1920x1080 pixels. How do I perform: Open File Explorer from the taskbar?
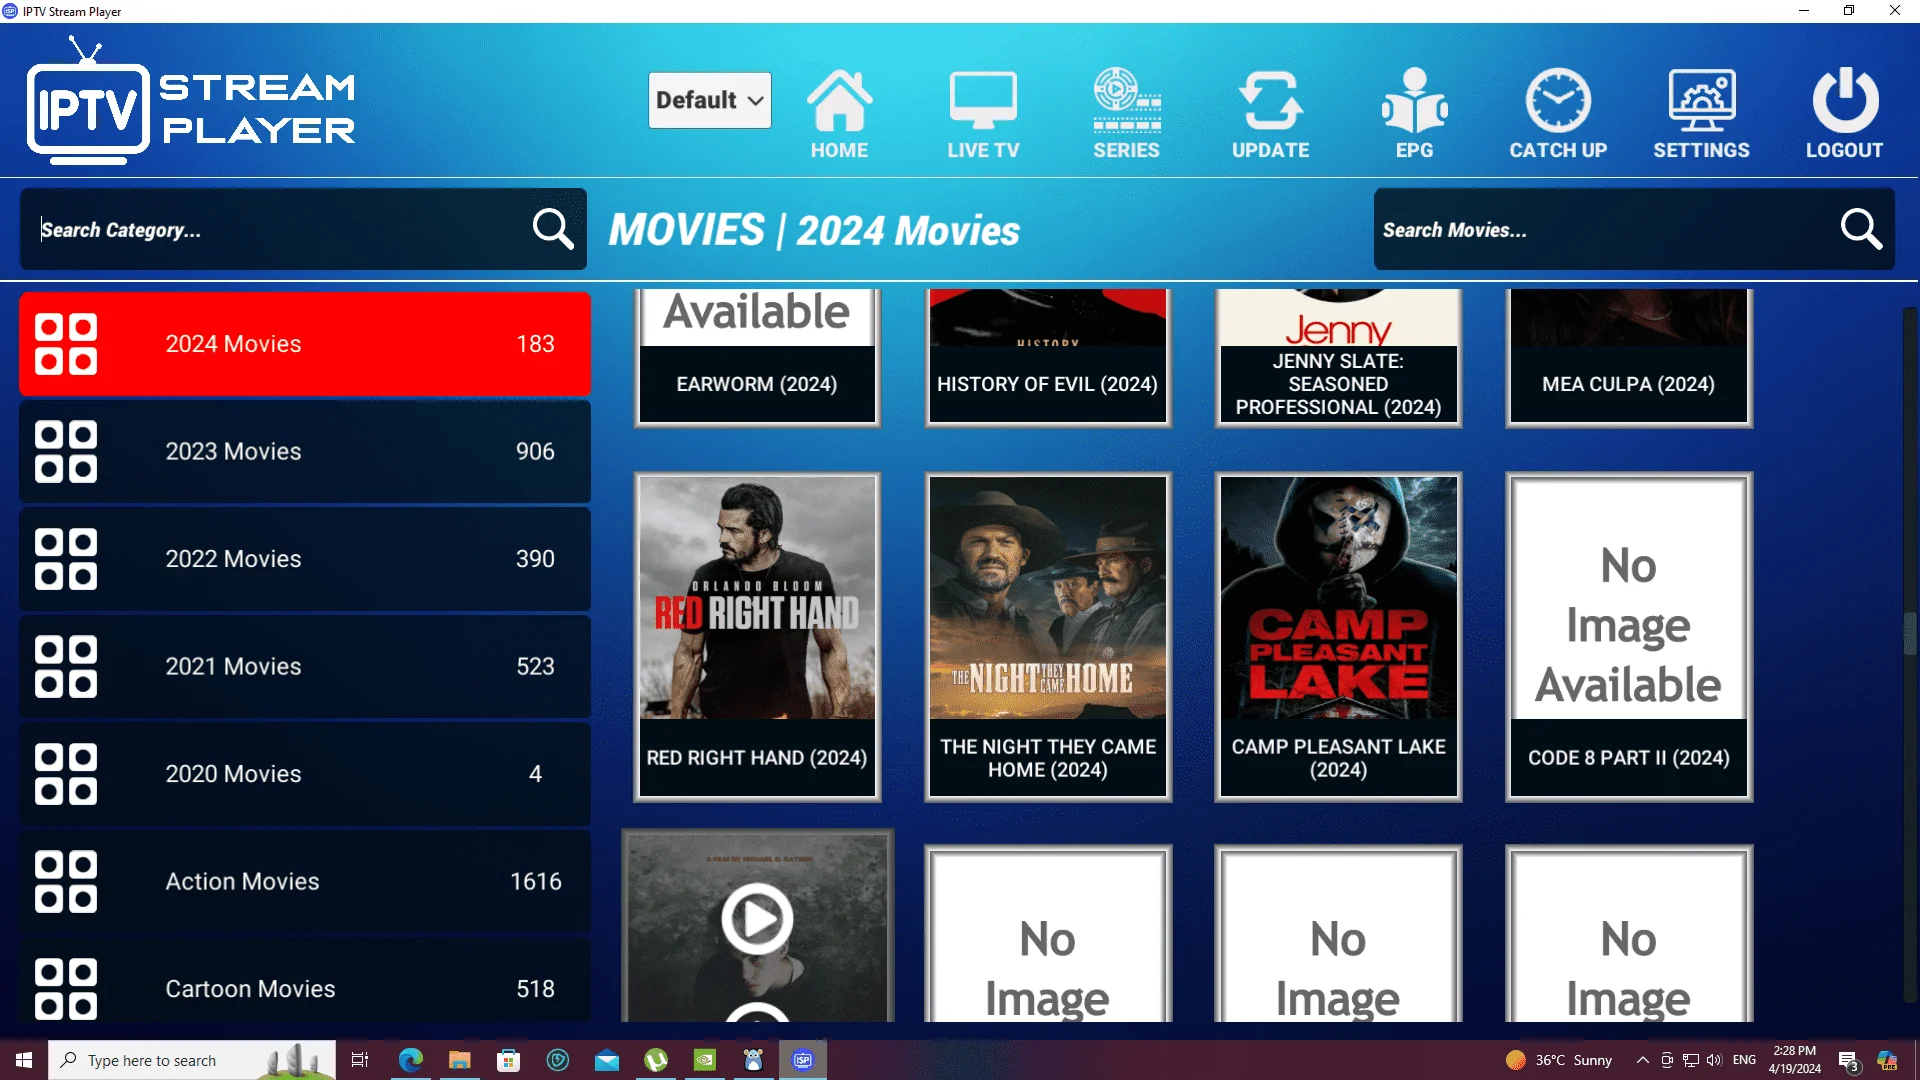pos(459,1060)
